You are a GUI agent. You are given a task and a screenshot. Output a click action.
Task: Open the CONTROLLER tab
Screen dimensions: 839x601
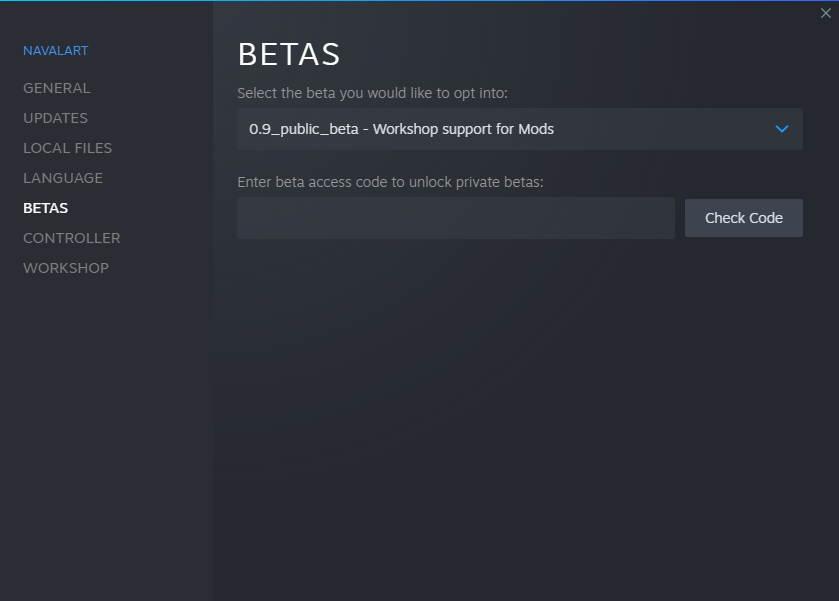pyautogui.click(x=72, y=238)
